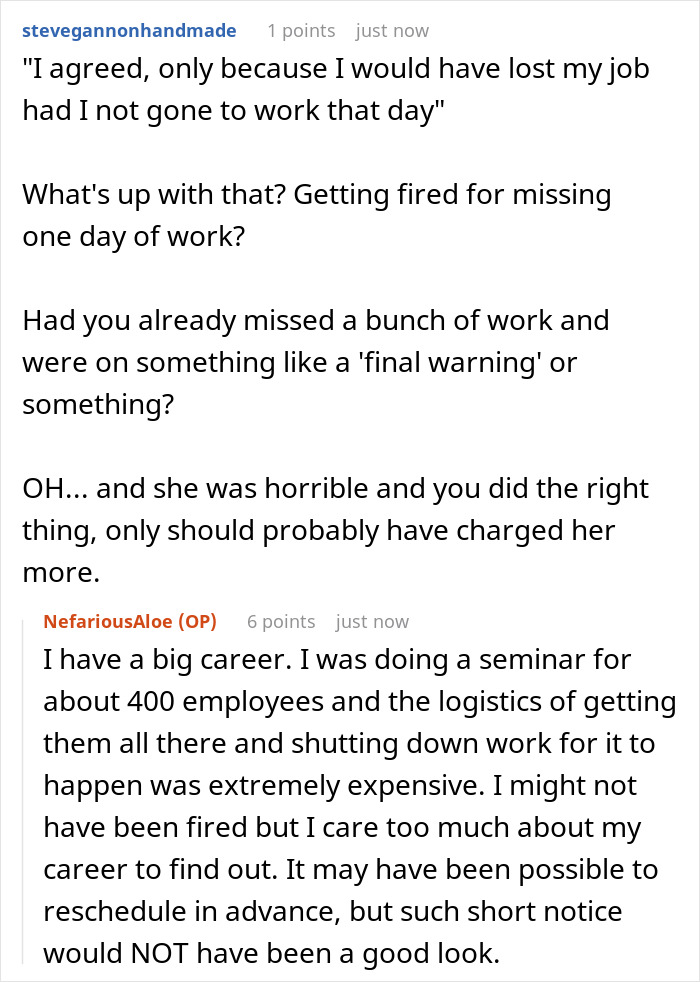Open the "just now" timestamp beside 6 points
Image resolution: width=700 pixels, height=982 pixels.
point(372,621)
